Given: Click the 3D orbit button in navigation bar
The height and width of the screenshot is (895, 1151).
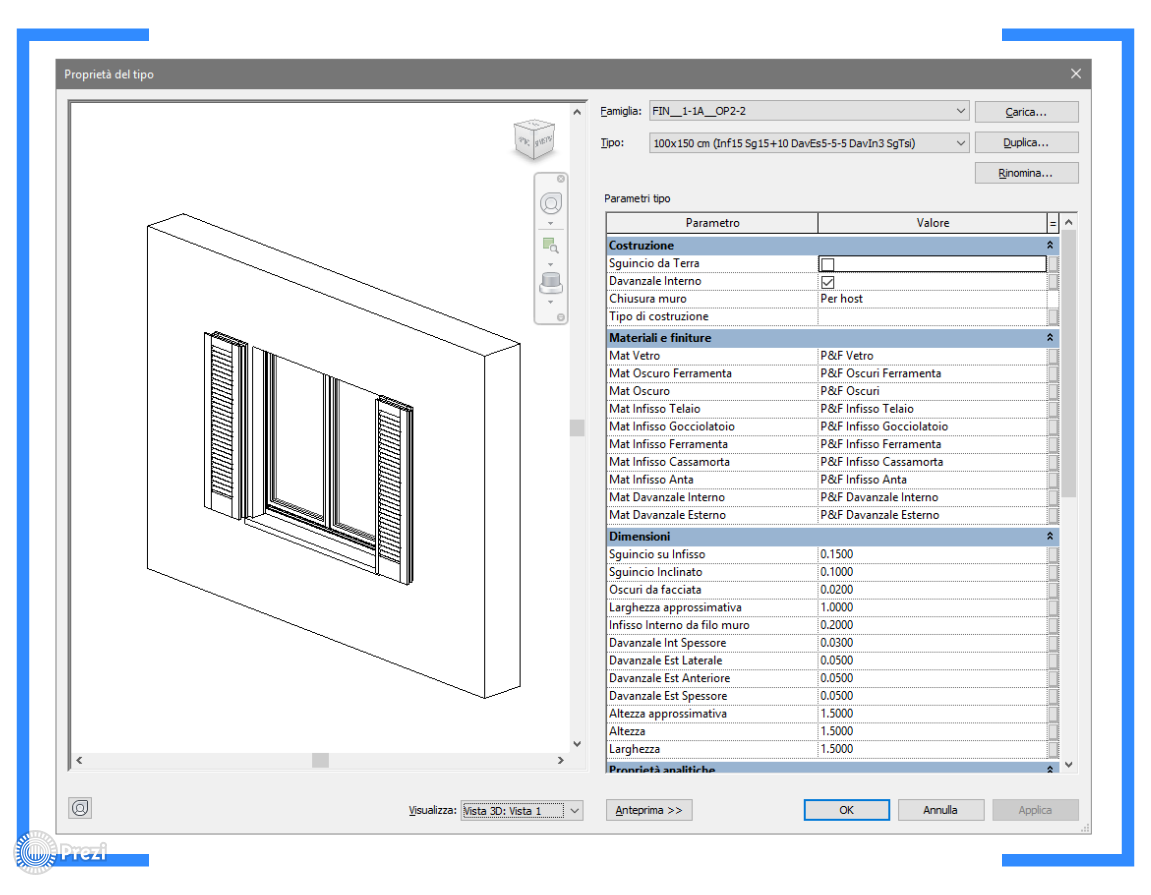Looking at the screenshot, I should pyautogui.click(x=549, y=282).
